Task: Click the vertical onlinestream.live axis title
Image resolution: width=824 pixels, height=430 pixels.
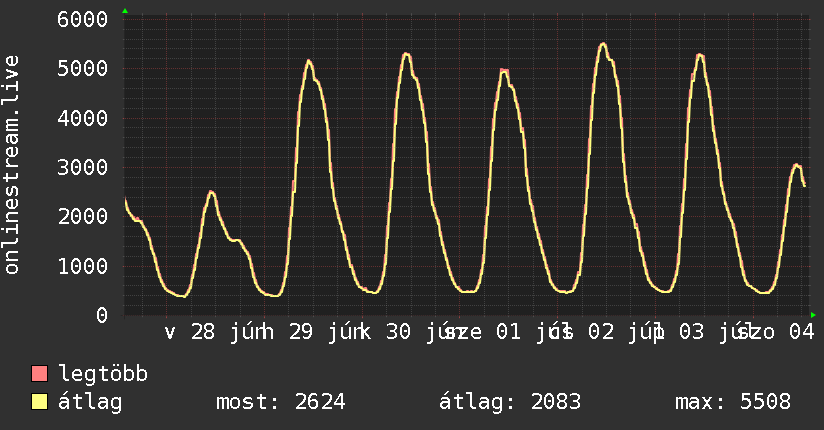Action: click(11, 165)
